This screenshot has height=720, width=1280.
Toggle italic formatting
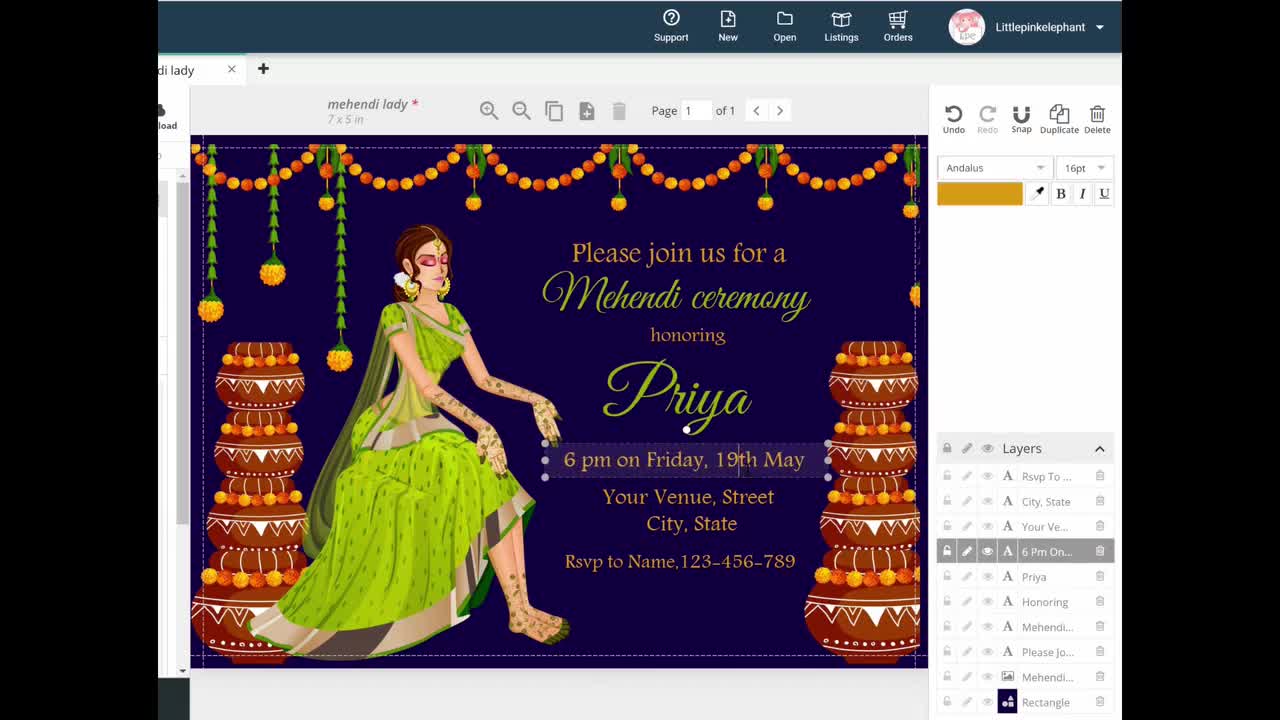click(1082, 194)
